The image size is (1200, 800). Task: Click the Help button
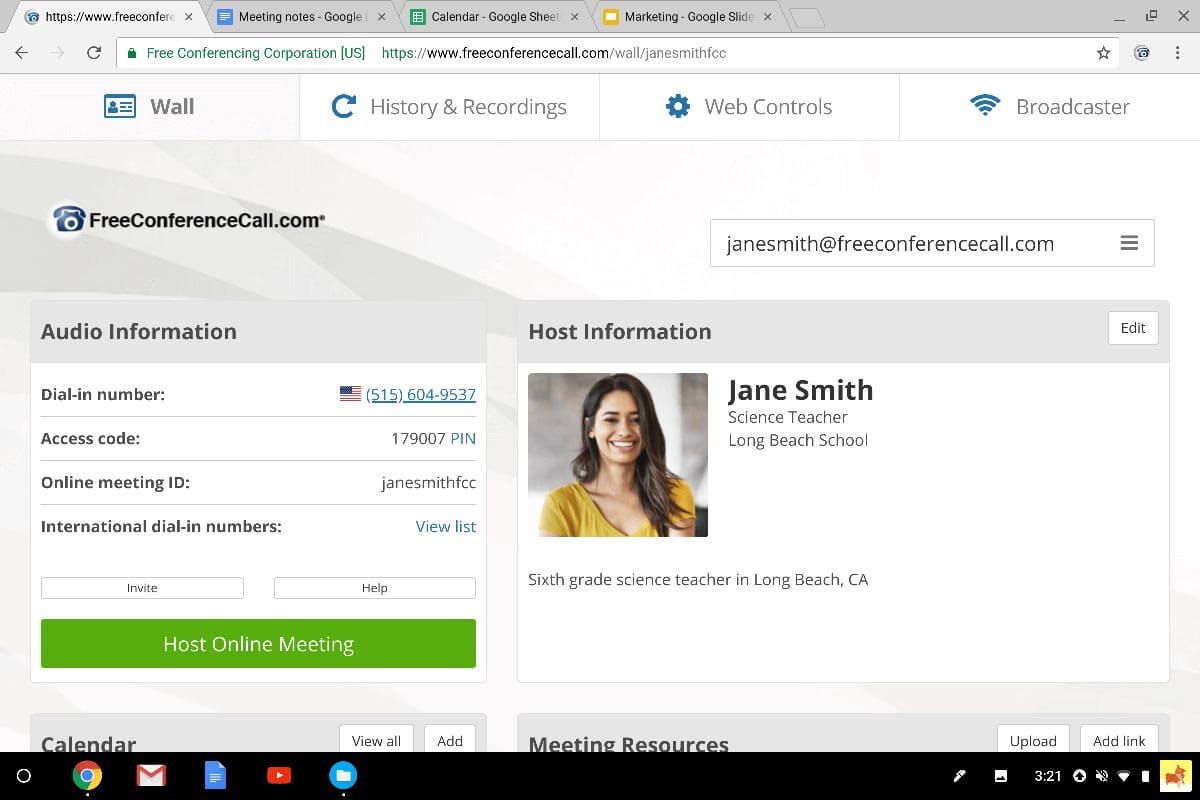pos(375,588)
